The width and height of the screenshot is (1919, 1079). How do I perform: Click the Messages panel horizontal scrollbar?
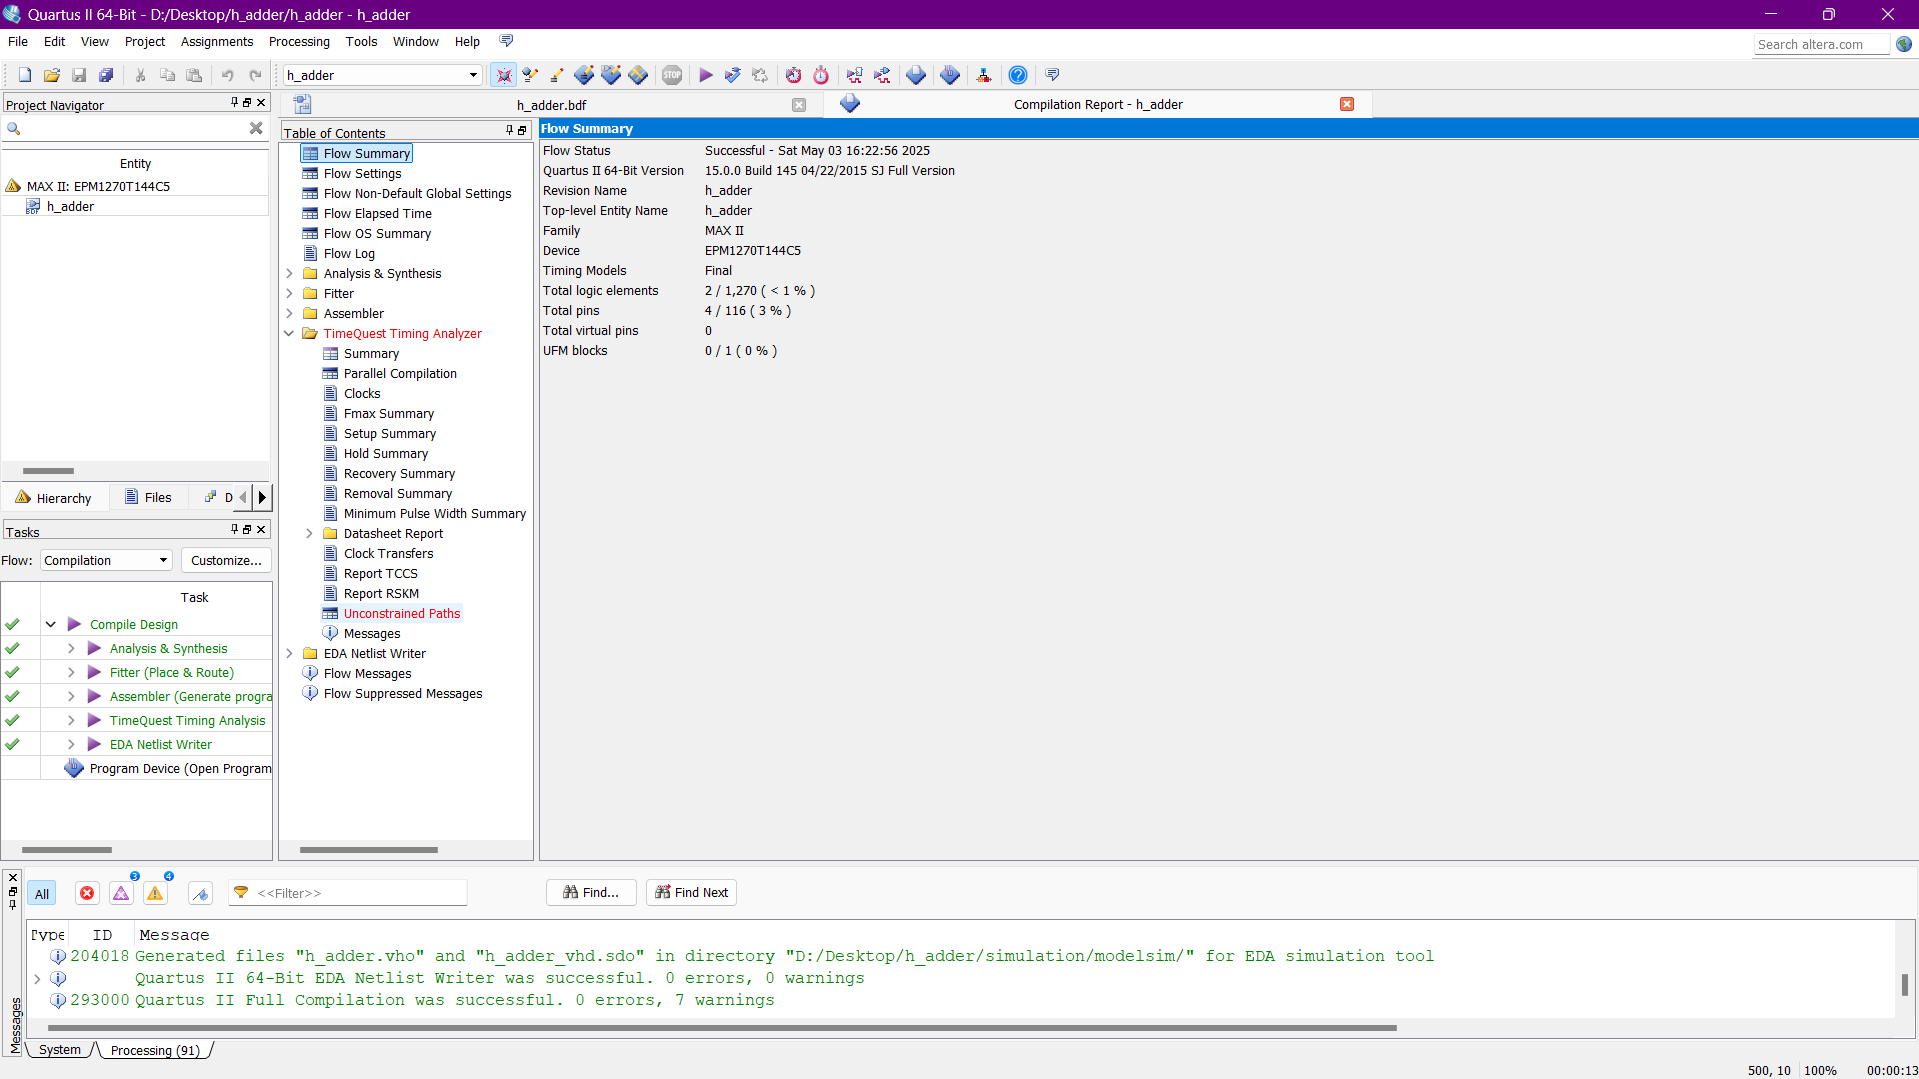point(720,1027)
